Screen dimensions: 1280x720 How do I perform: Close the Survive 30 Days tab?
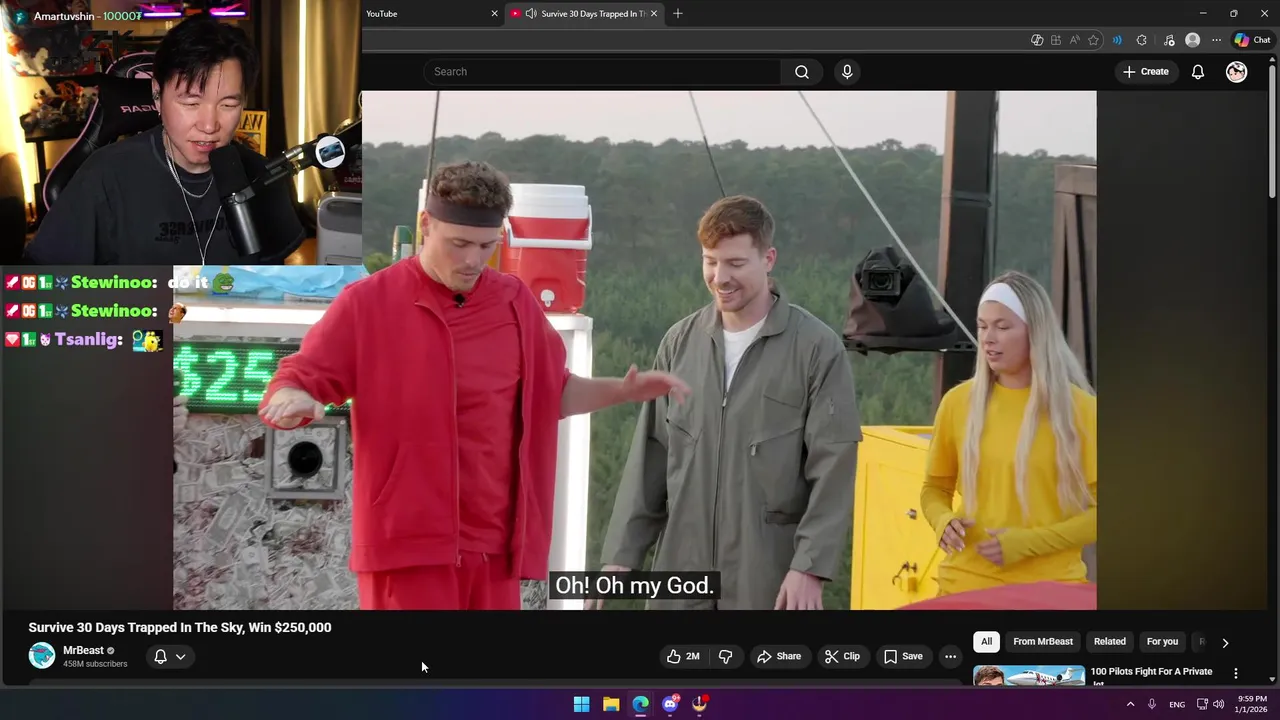coord(654,14)
